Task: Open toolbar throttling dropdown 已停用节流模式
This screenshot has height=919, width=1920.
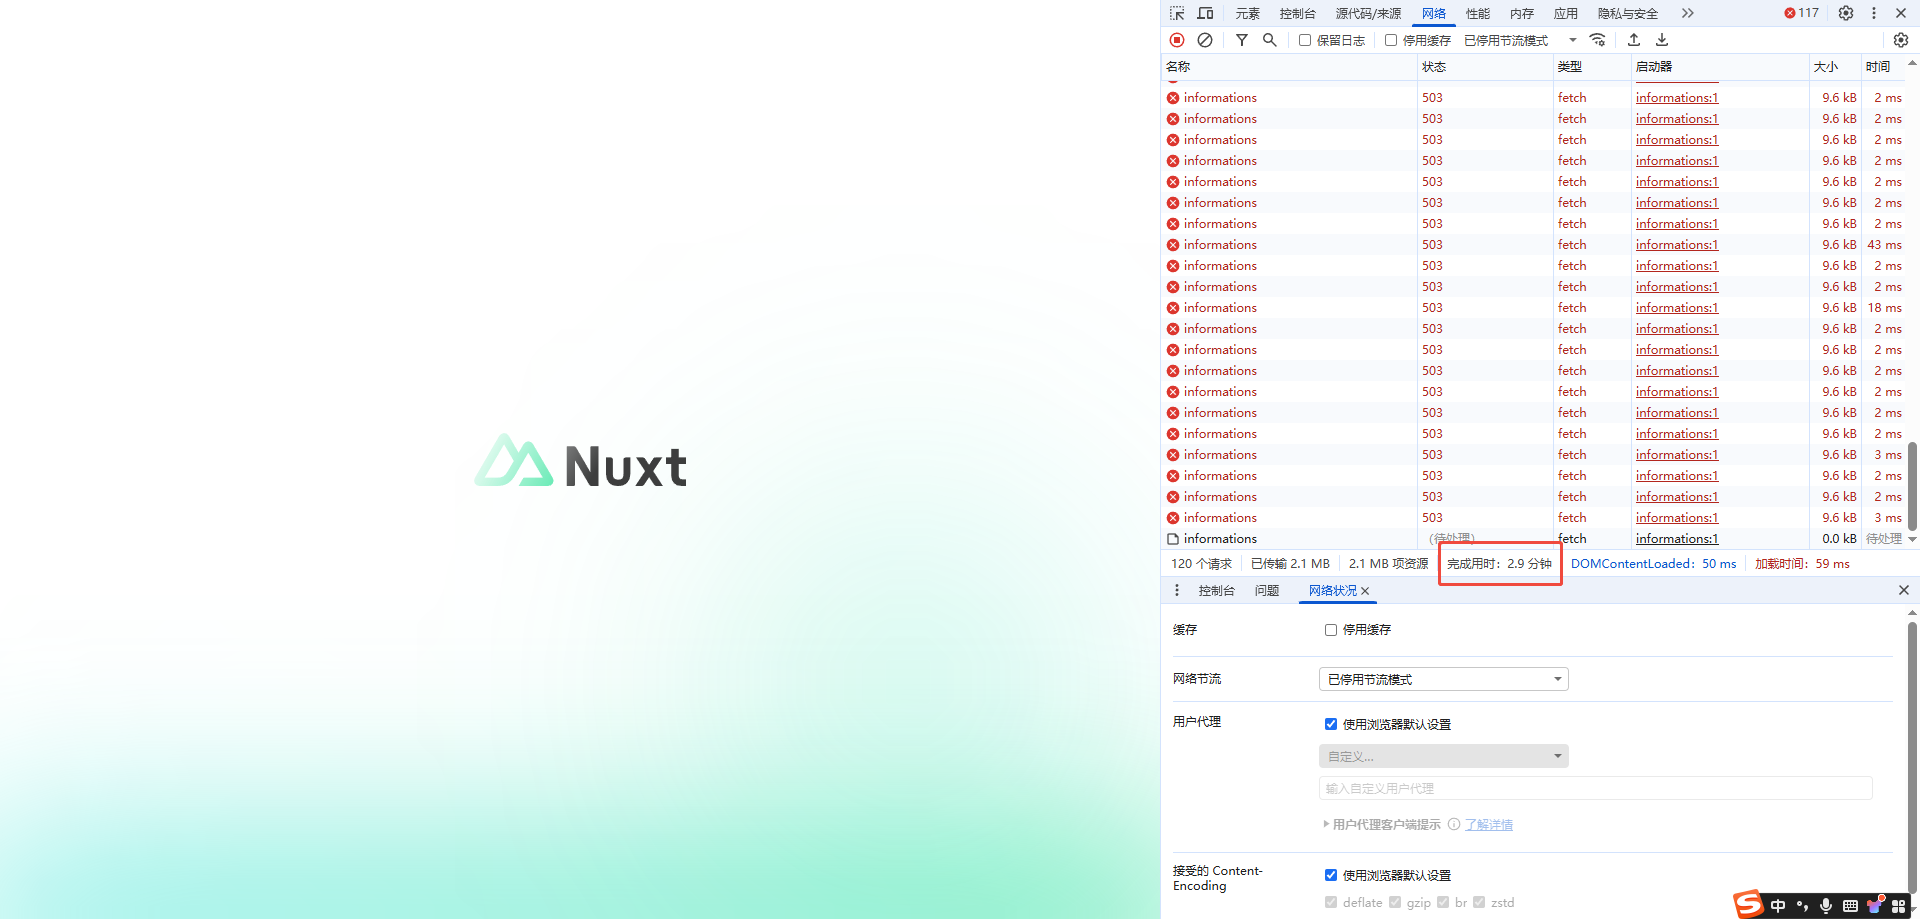Action: (x=1519, y=40)
